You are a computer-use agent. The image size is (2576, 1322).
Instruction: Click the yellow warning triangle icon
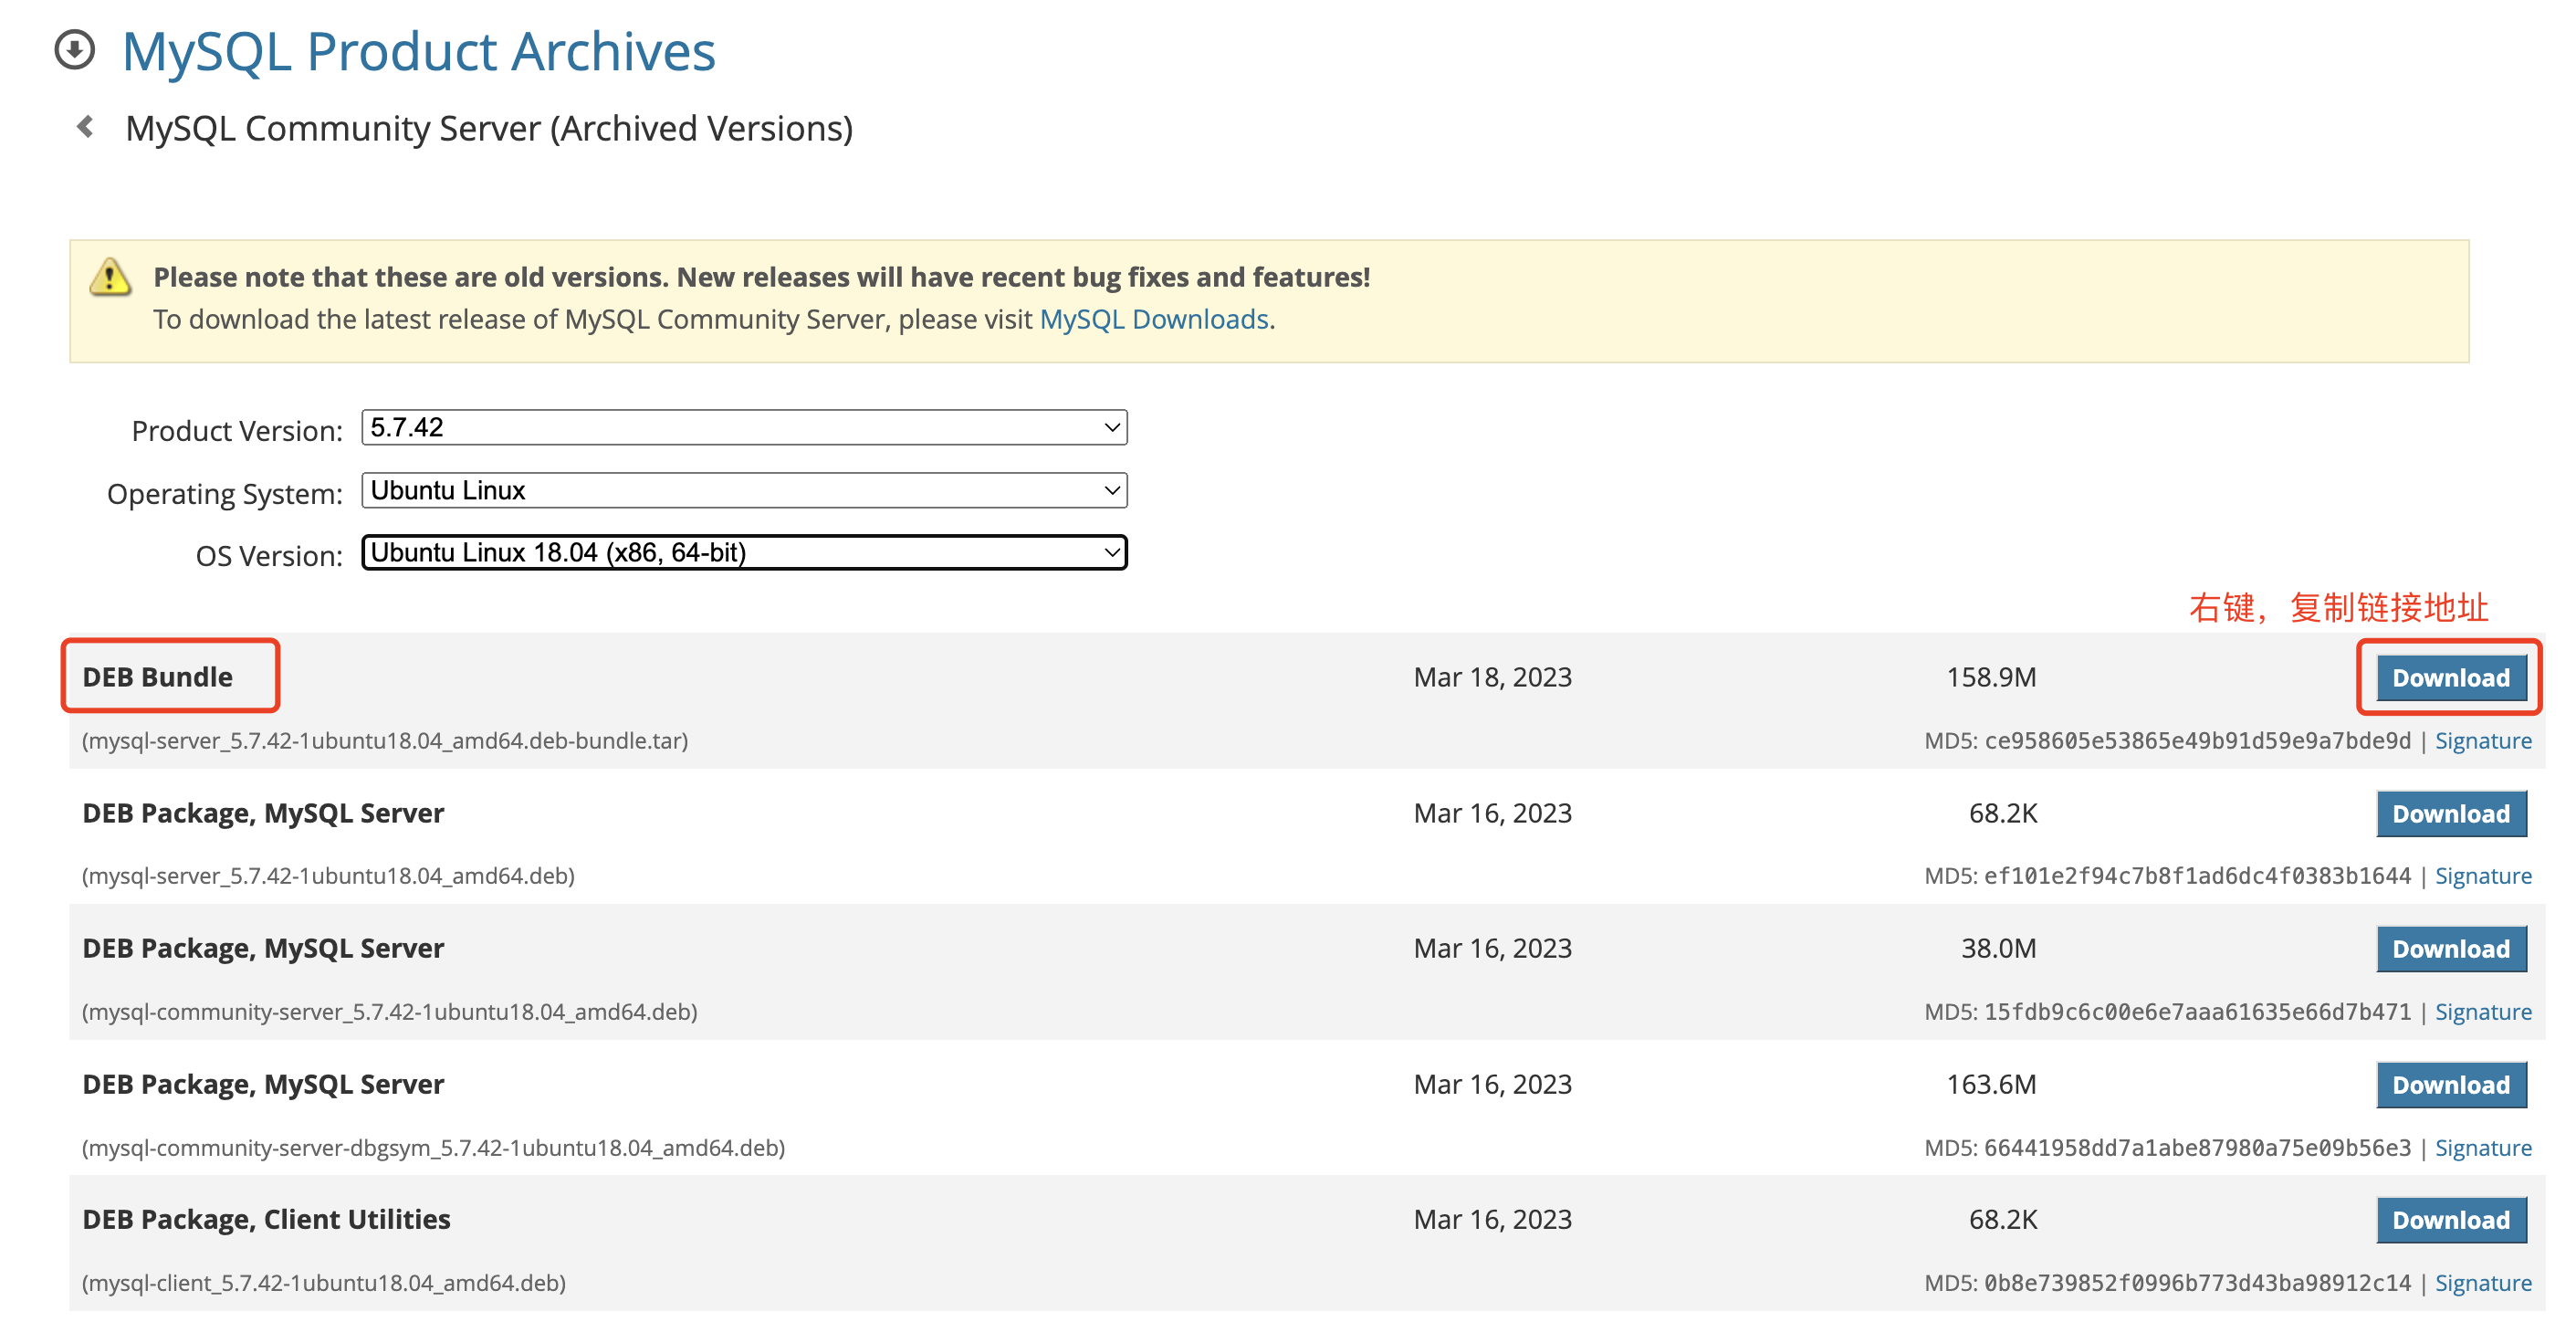[x=110, y=278]
